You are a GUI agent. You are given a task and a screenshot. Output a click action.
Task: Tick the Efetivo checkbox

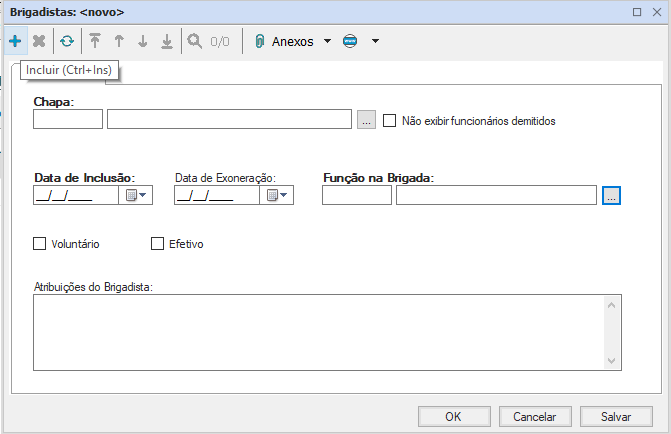click(157, 243)
